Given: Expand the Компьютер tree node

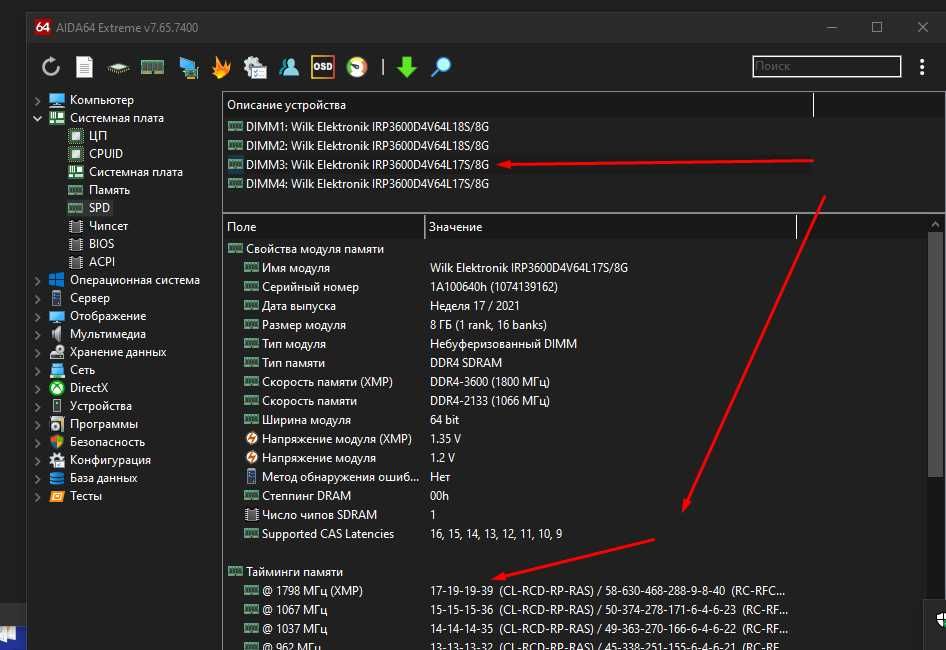Looking at the screenshot, I should [37, 100].
